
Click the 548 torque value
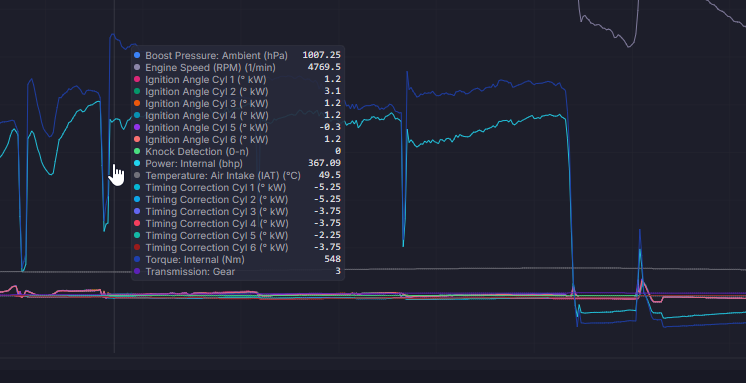coord(334,259)
